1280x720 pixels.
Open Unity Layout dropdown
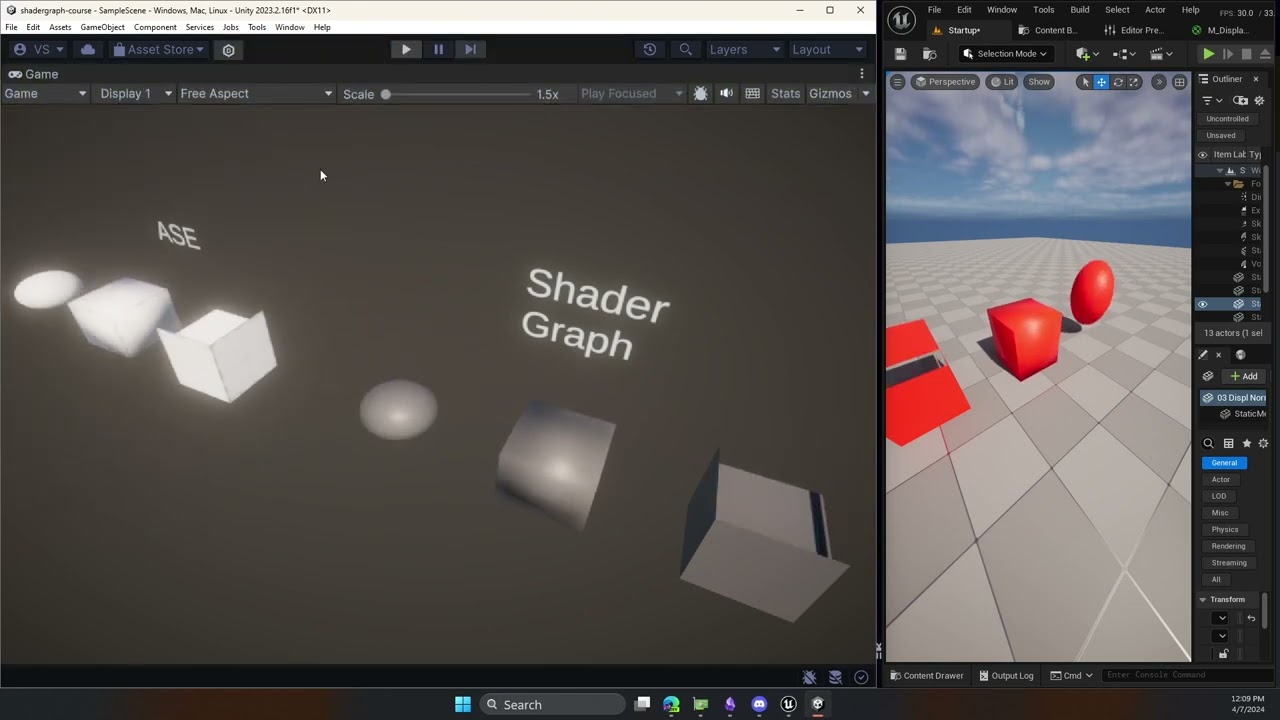pyautogui.click(x=828, y=49)
